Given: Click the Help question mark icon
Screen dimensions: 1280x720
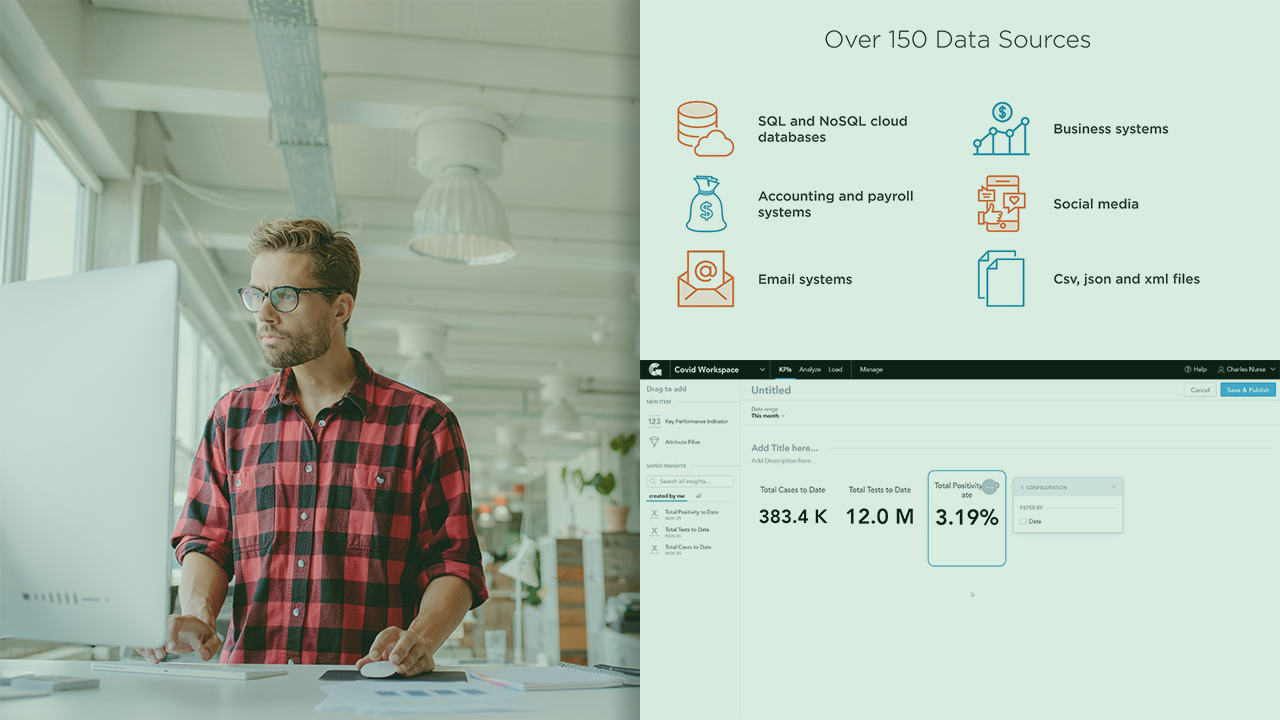Looking at the screenshot, I should [x=1188, y=370].
